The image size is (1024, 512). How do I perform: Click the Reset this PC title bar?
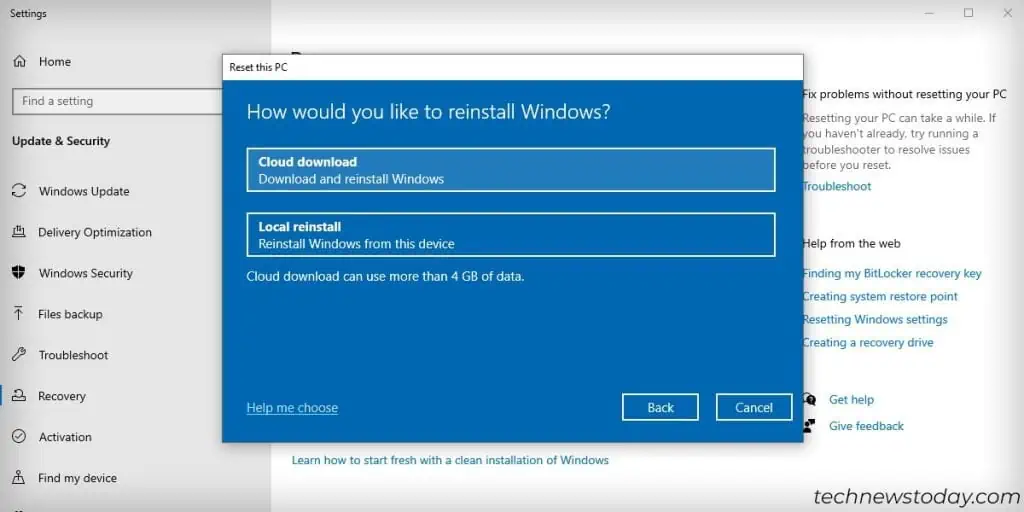click(x=513, y=67)
